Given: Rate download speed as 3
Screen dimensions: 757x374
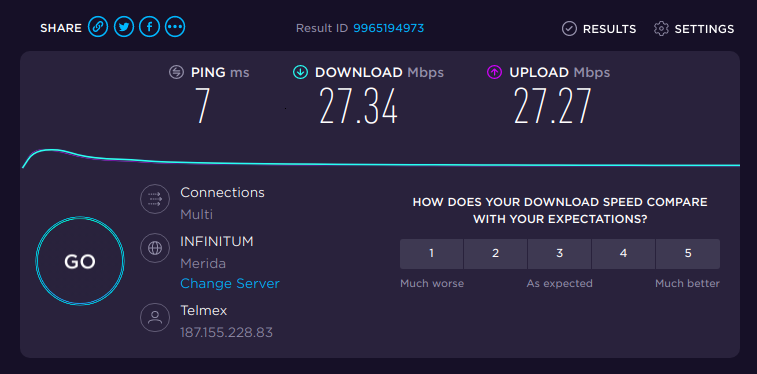Looking at the screenshot, I should [560, 253].
